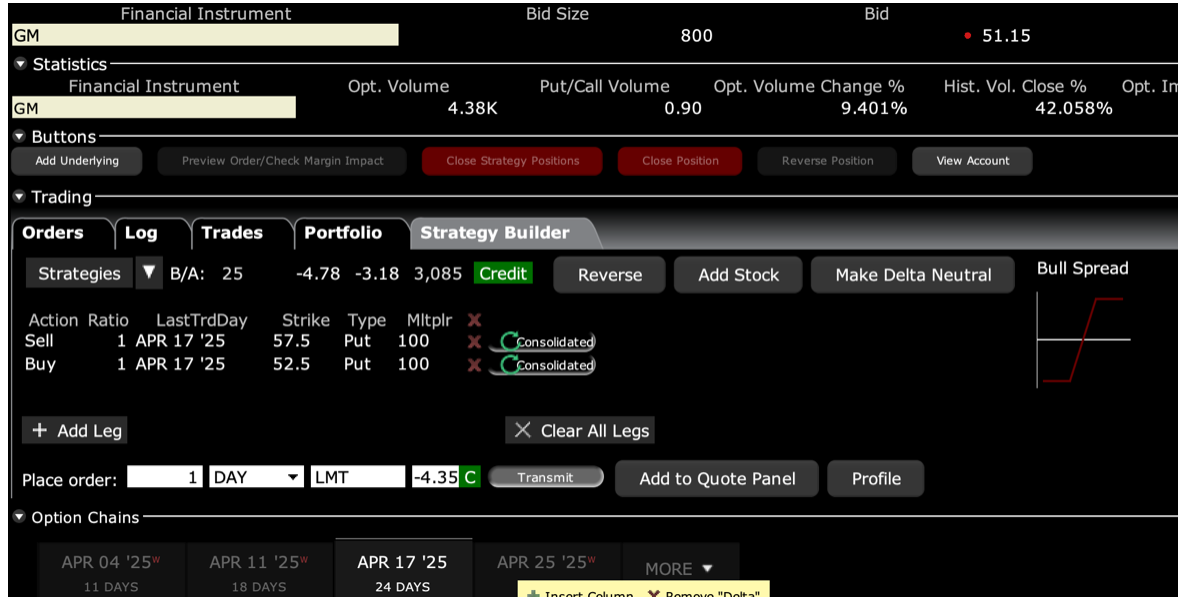Switch to the Portfolio tab

point(343,233)
